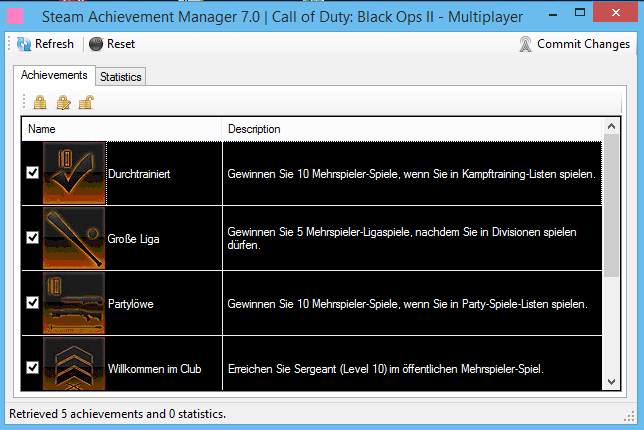The height and width of the screenshot is (430, 644).
Task: Click the Reset bomb icon button
Action: point(112,44)
